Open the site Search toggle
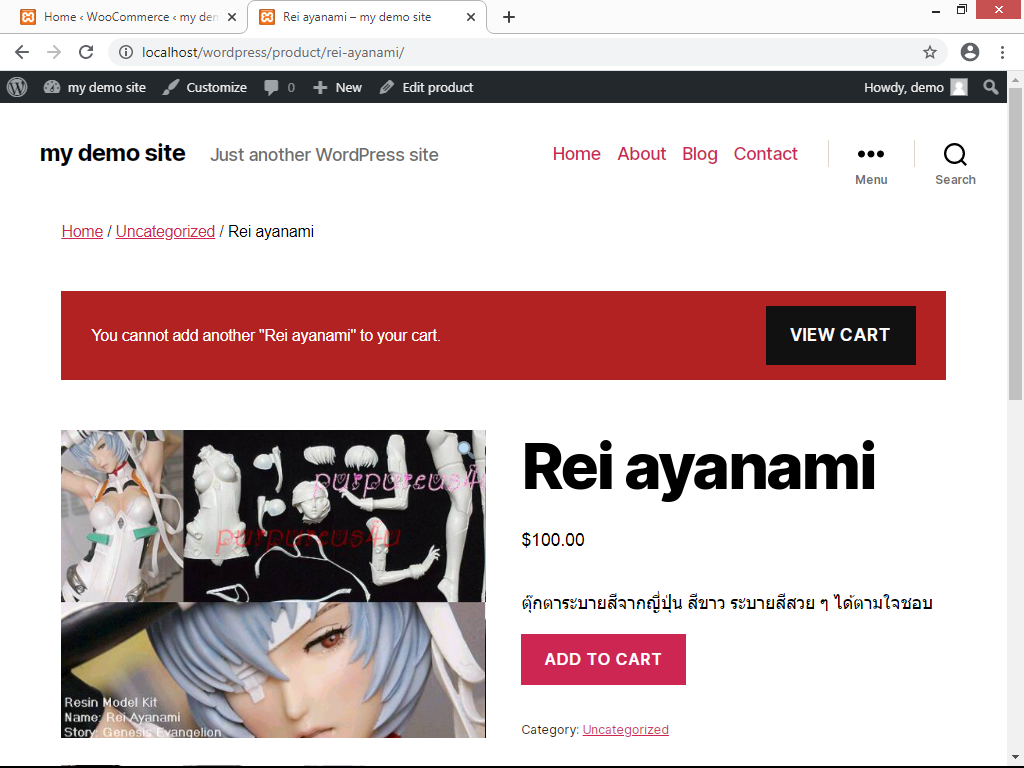This screenshot has width=1024, height=768. click(955, 164)
